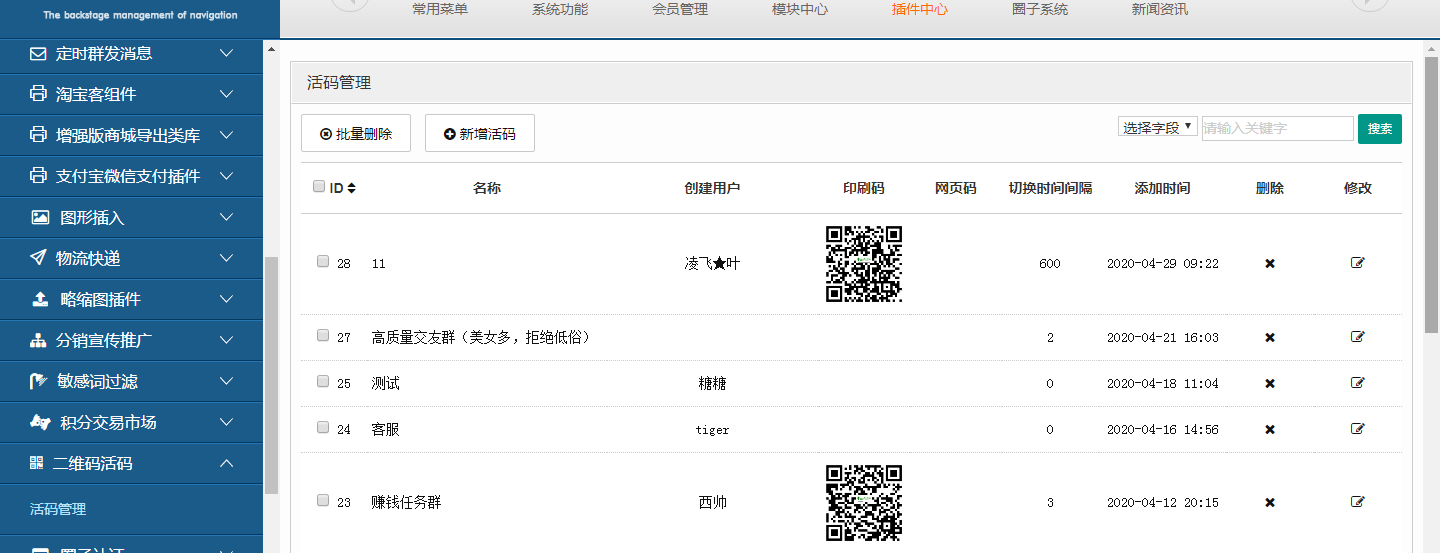Switch to the 会员管理 top tab

(679, 10)
